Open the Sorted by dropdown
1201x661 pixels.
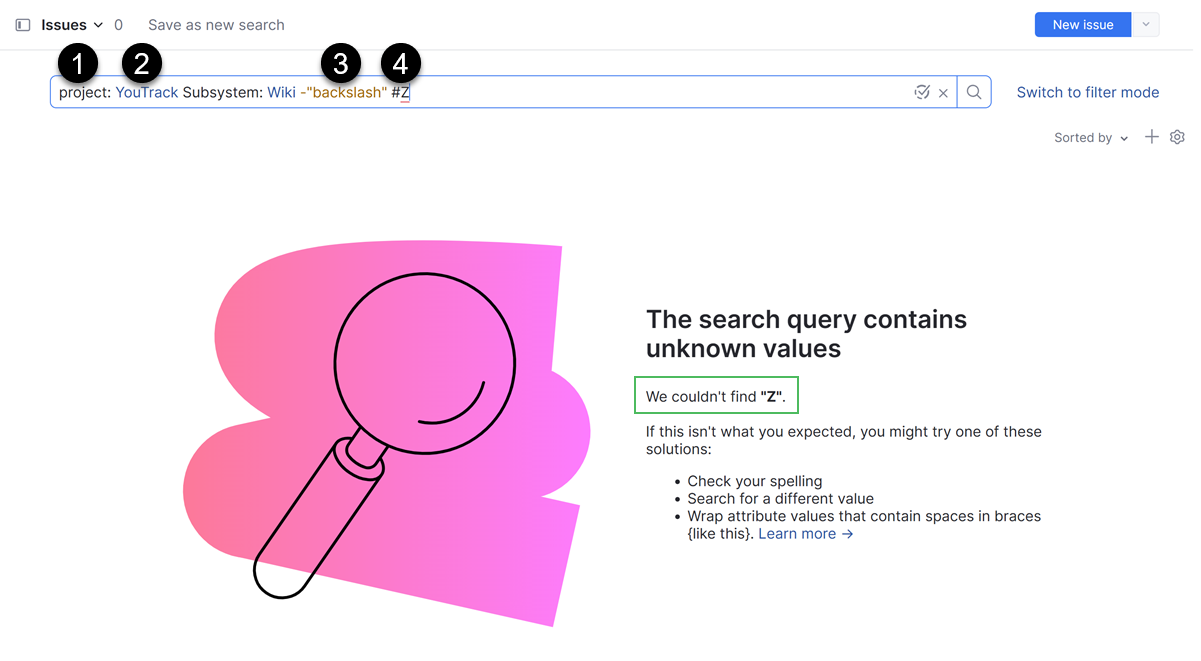tap(1091, 138)
